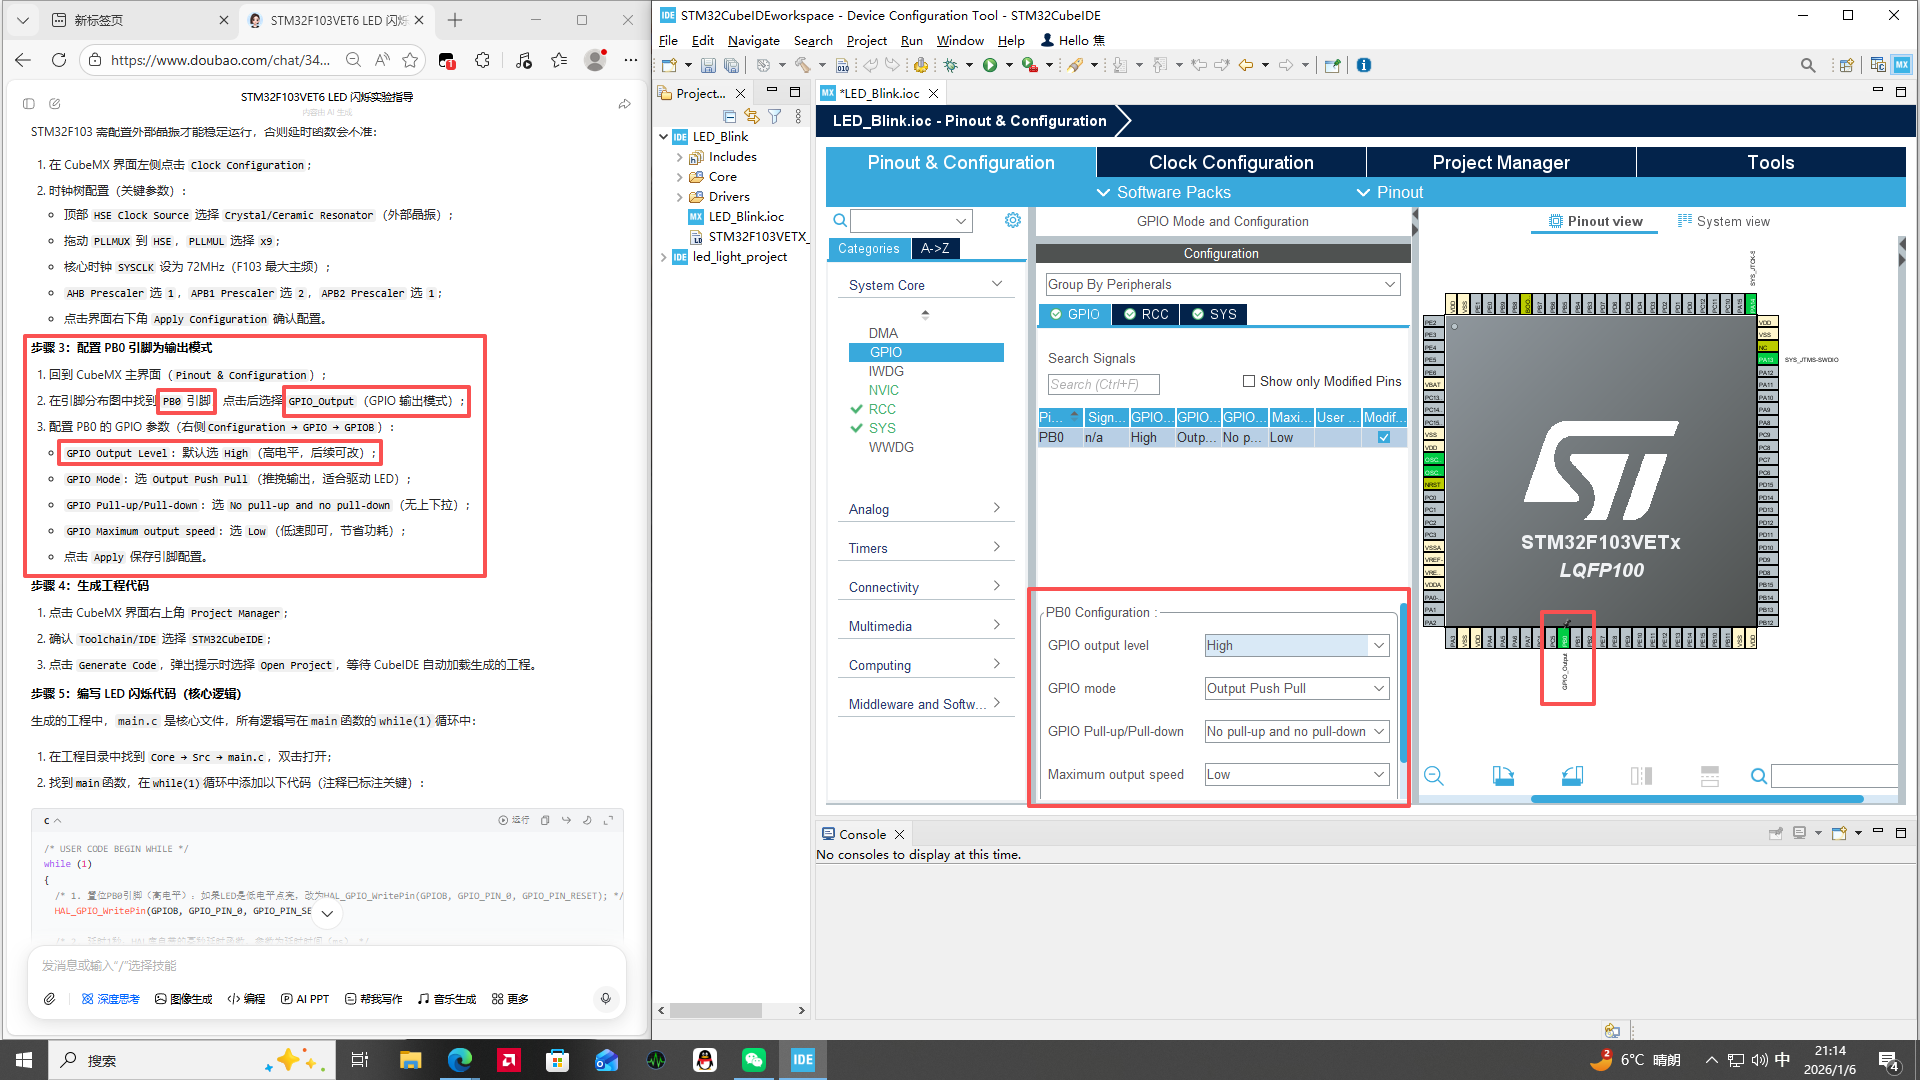The image size is (1920, 1080).
Task: Click the New wizard icon in toolbar
Action: coord(669,66)
